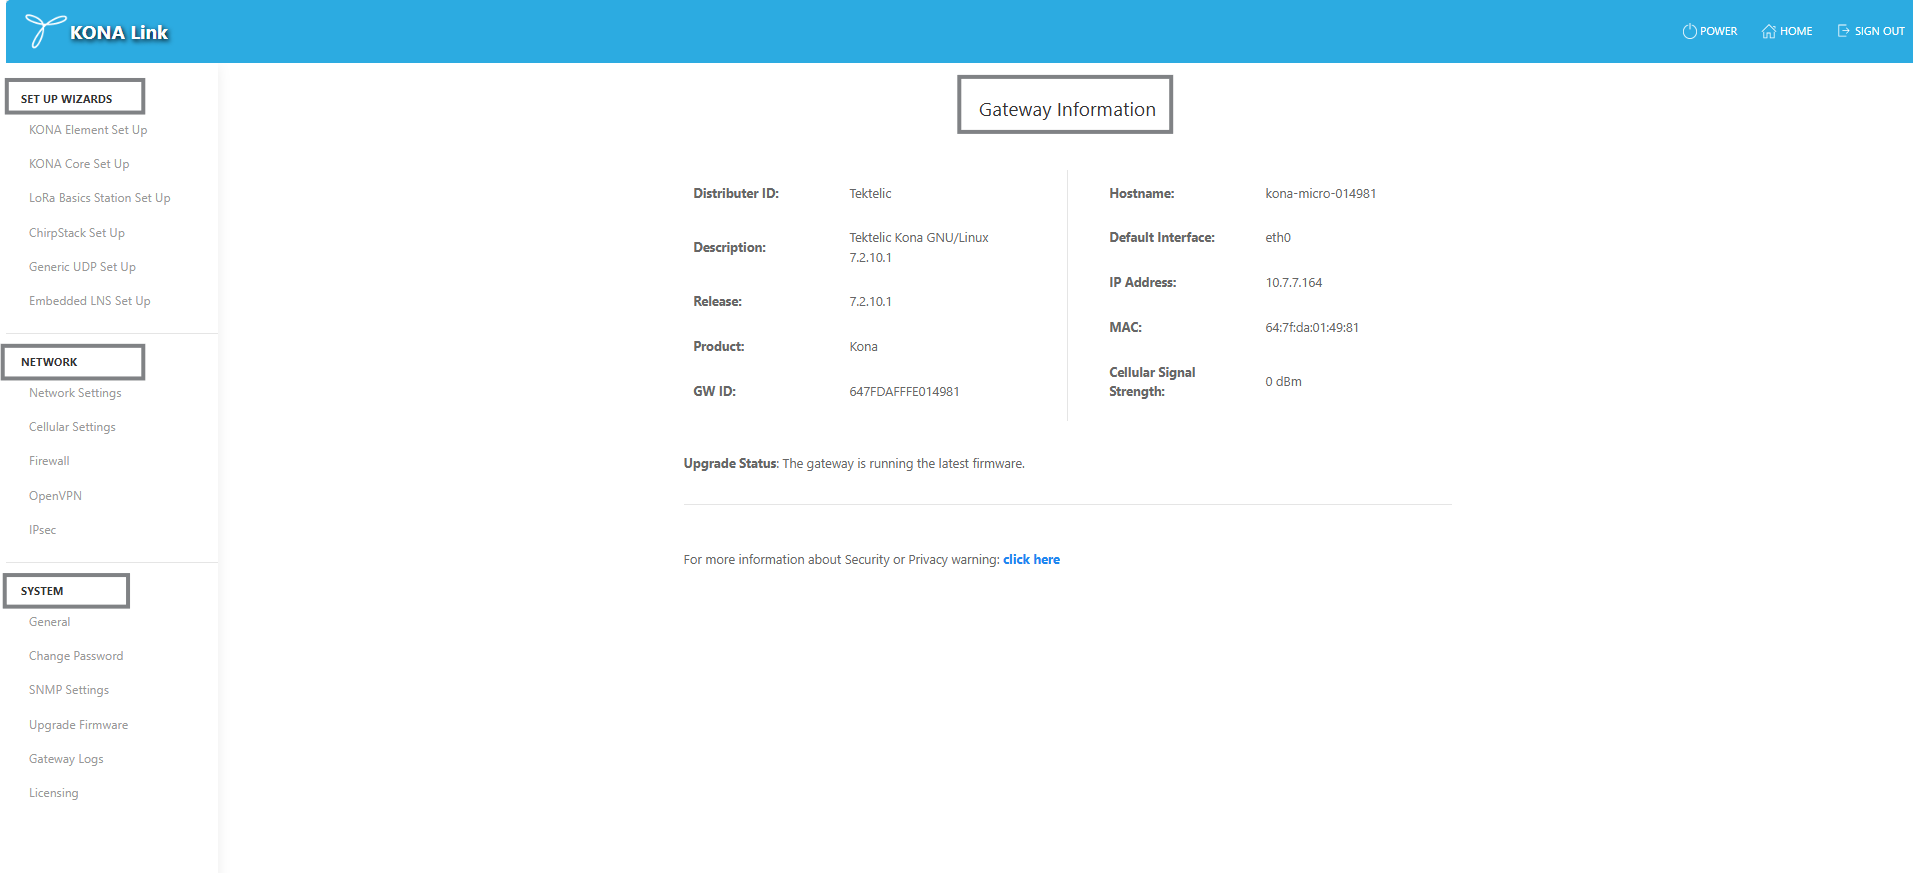Click the IP address 10.7.7.164

coord(1293,283)
